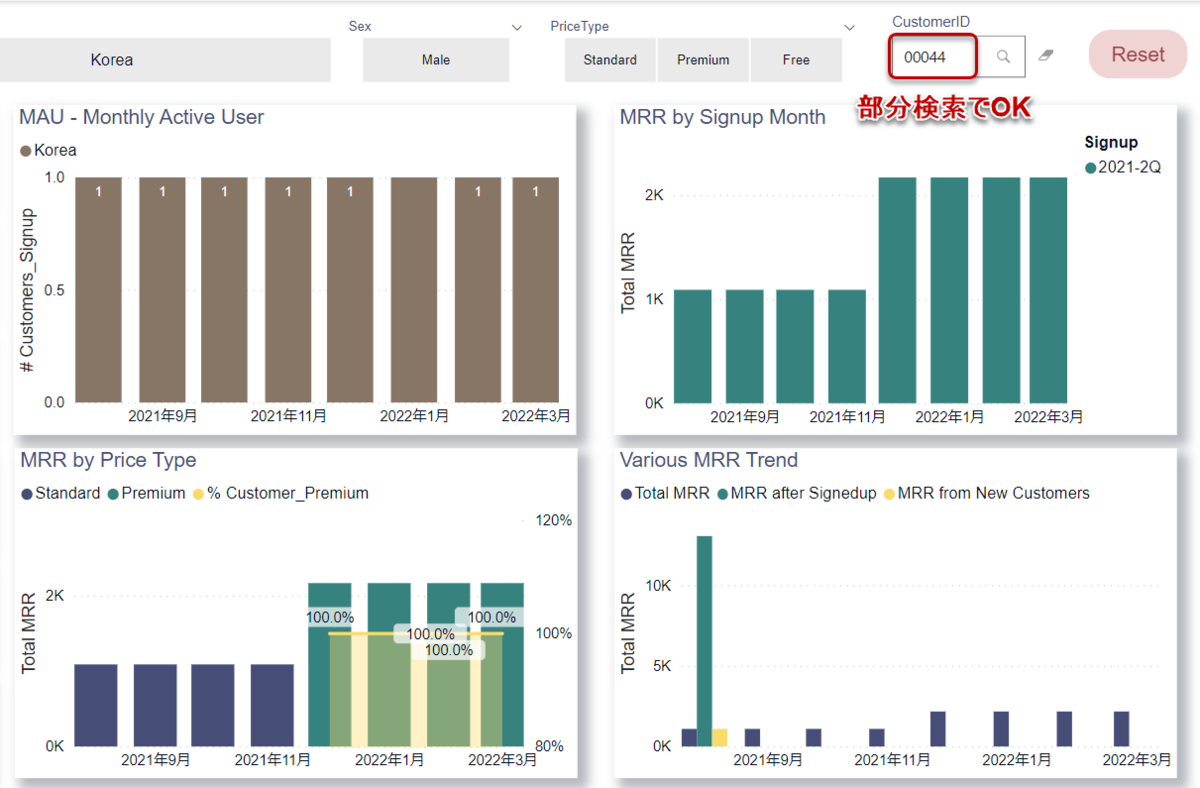This screenshot has height=788, width=1200.
Task: Click the % Customer_Premium legend swatch
Action: (x=198, y=494)
